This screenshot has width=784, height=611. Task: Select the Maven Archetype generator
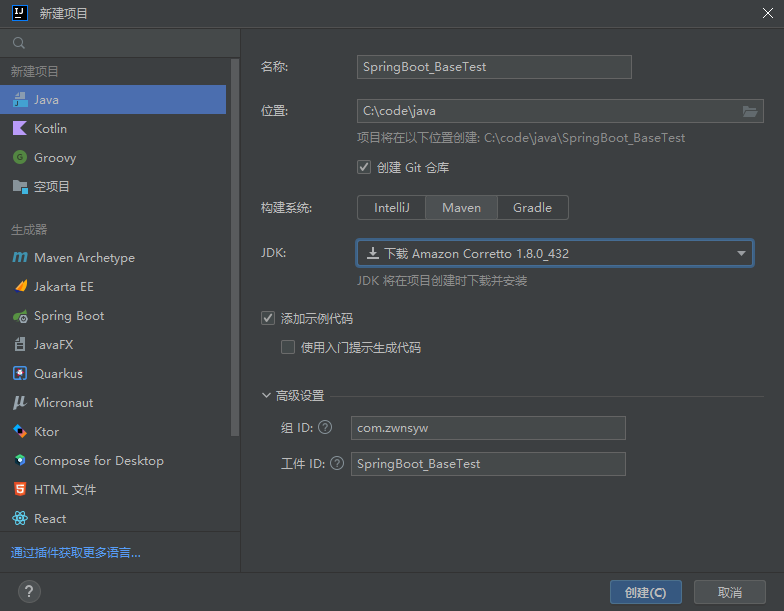coord(113,258)
